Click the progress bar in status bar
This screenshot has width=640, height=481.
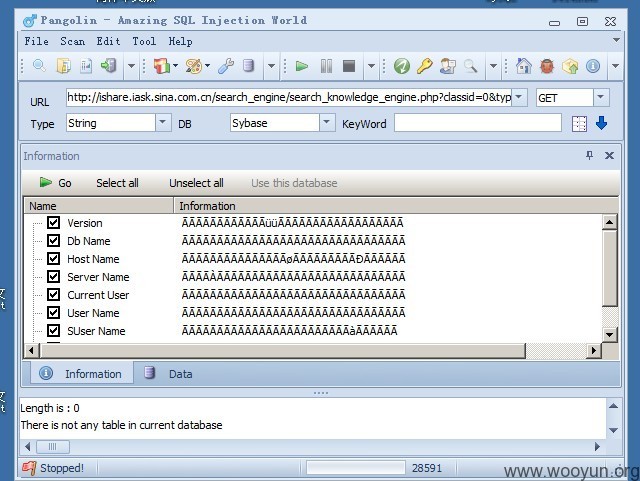tap(356, 468)
